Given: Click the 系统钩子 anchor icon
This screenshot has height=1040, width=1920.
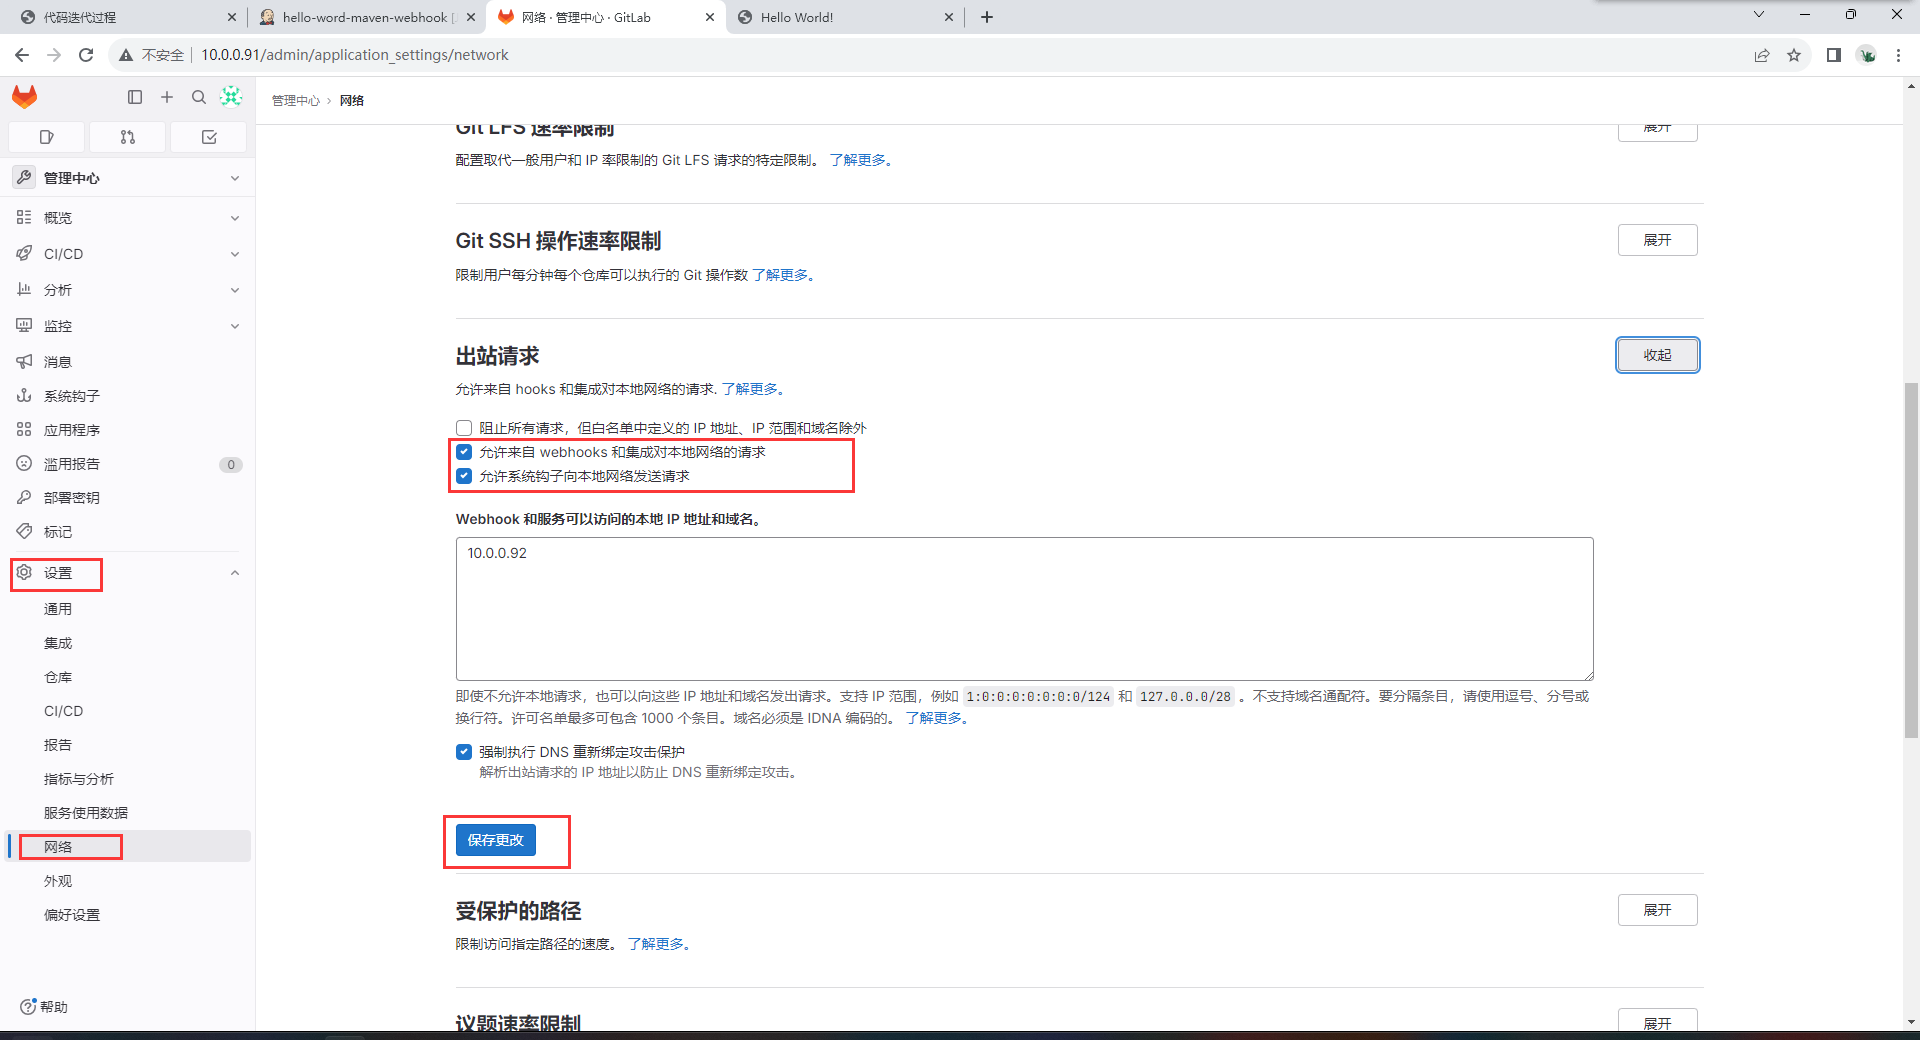Looking at the screenshot, I should pos(24,395).
